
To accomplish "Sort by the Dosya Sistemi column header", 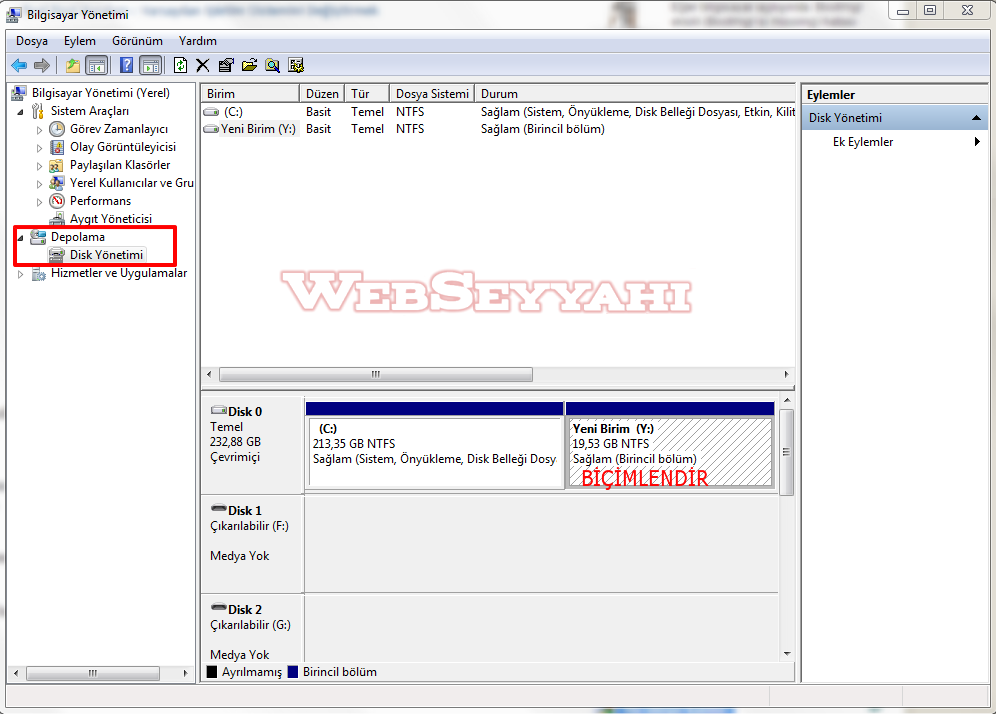I will click(432, 93).
